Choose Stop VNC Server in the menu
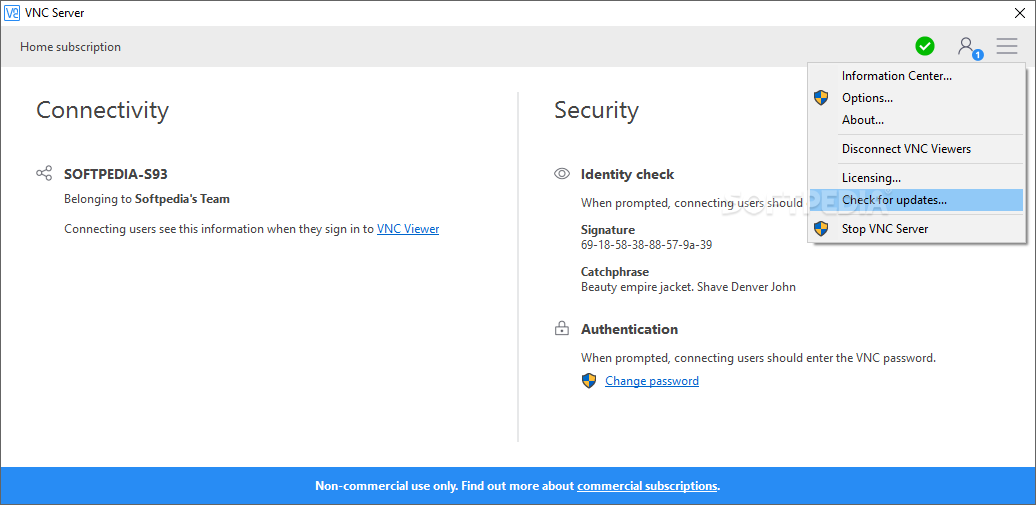1036x505 pixels. 916,229
